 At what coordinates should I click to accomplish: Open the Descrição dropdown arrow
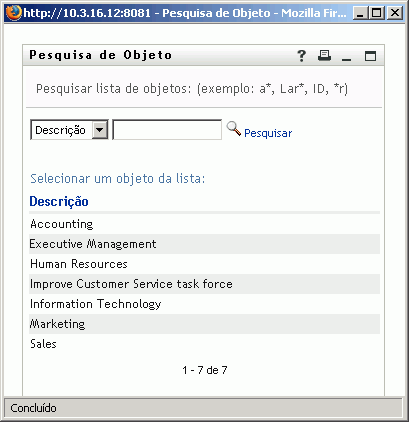[x=100, y=130]
